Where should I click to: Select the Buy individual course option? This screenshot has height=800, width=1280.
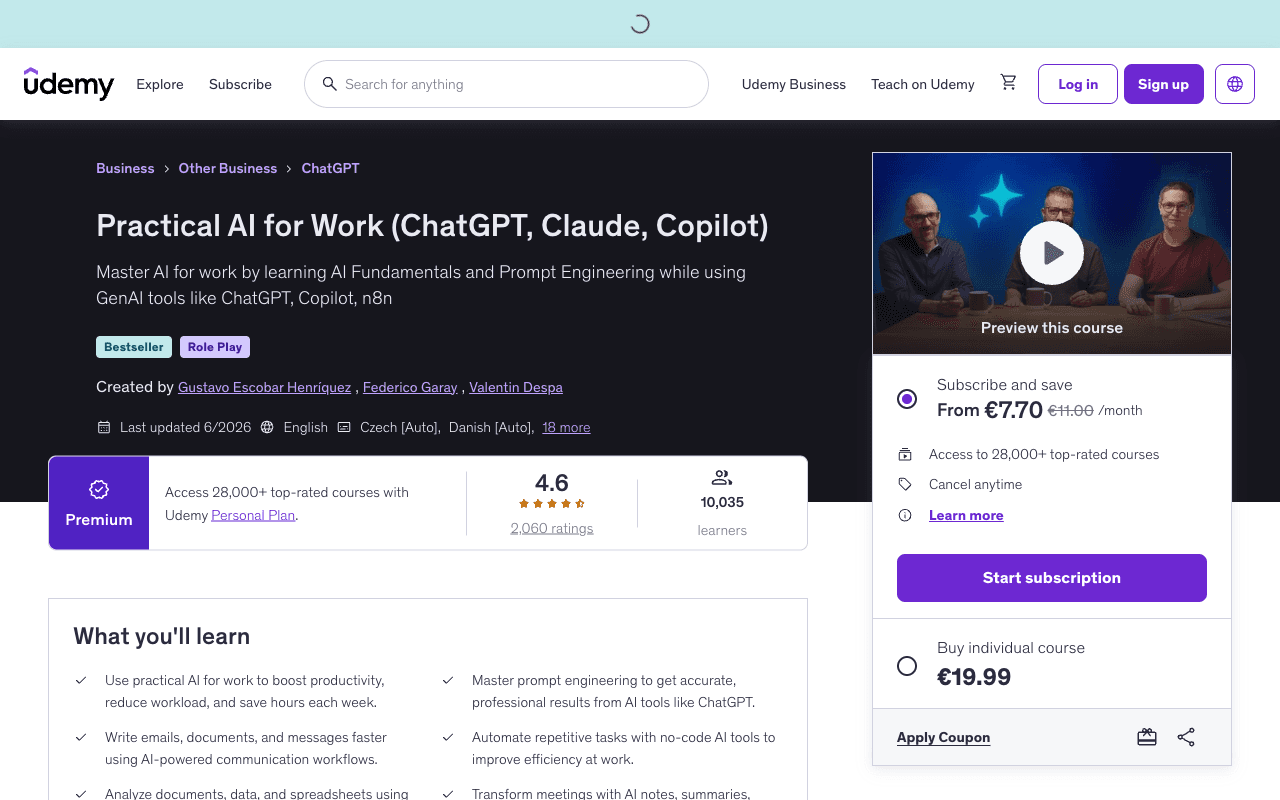(907, 666)
